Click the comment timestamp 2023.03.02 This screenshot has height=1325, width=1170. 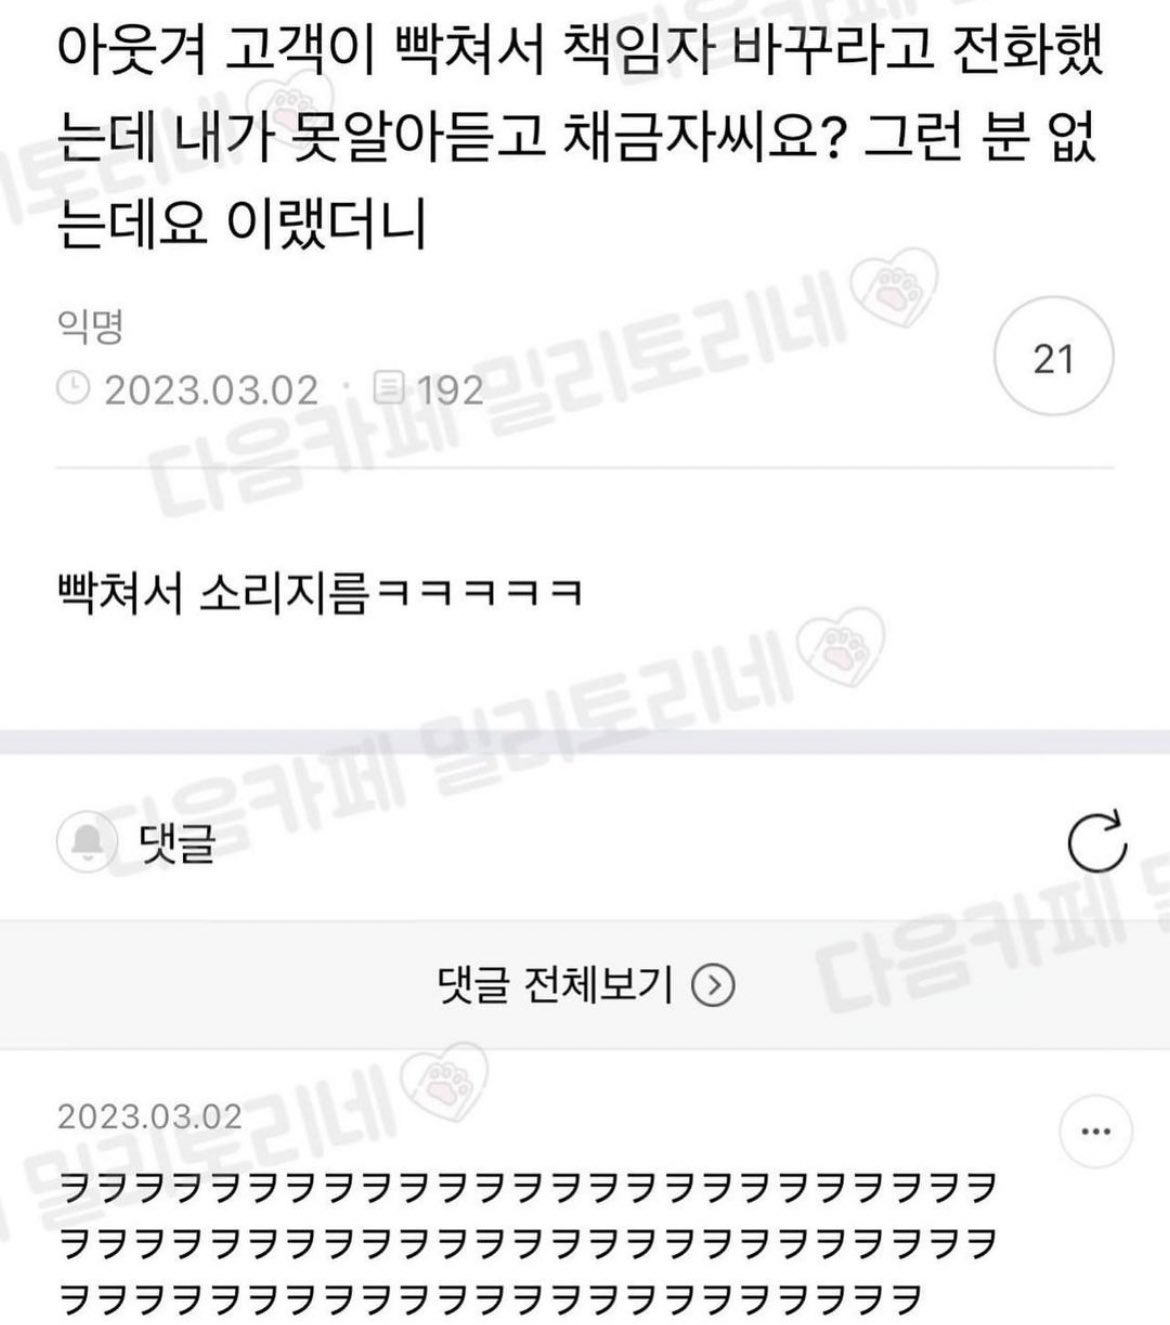point(150,1116)
